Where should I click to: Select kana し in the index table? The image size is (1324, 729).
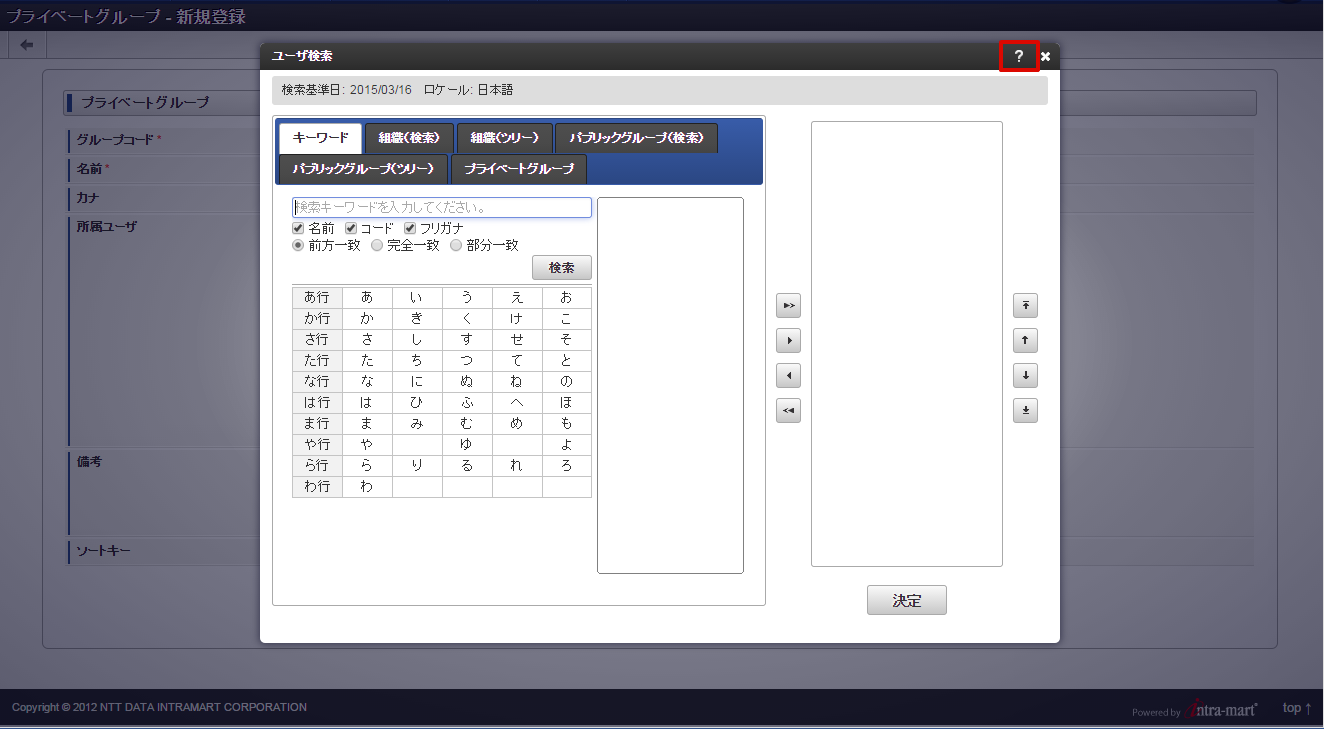pos(417,340)
